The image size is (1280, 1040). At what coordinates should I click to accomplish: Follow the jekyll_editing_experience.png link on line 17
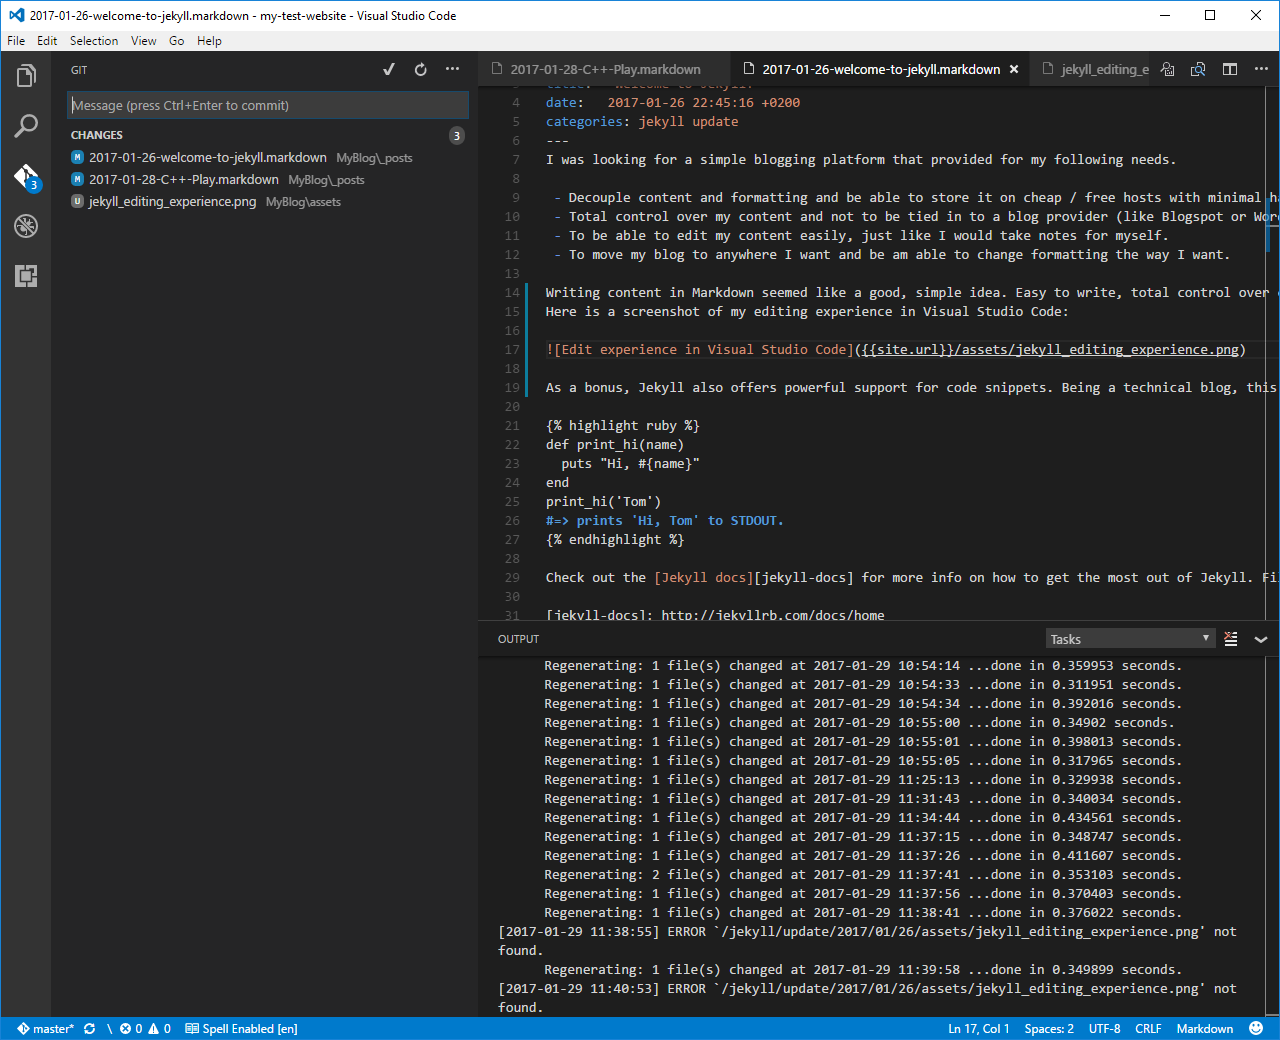[x=1050, y=349]
